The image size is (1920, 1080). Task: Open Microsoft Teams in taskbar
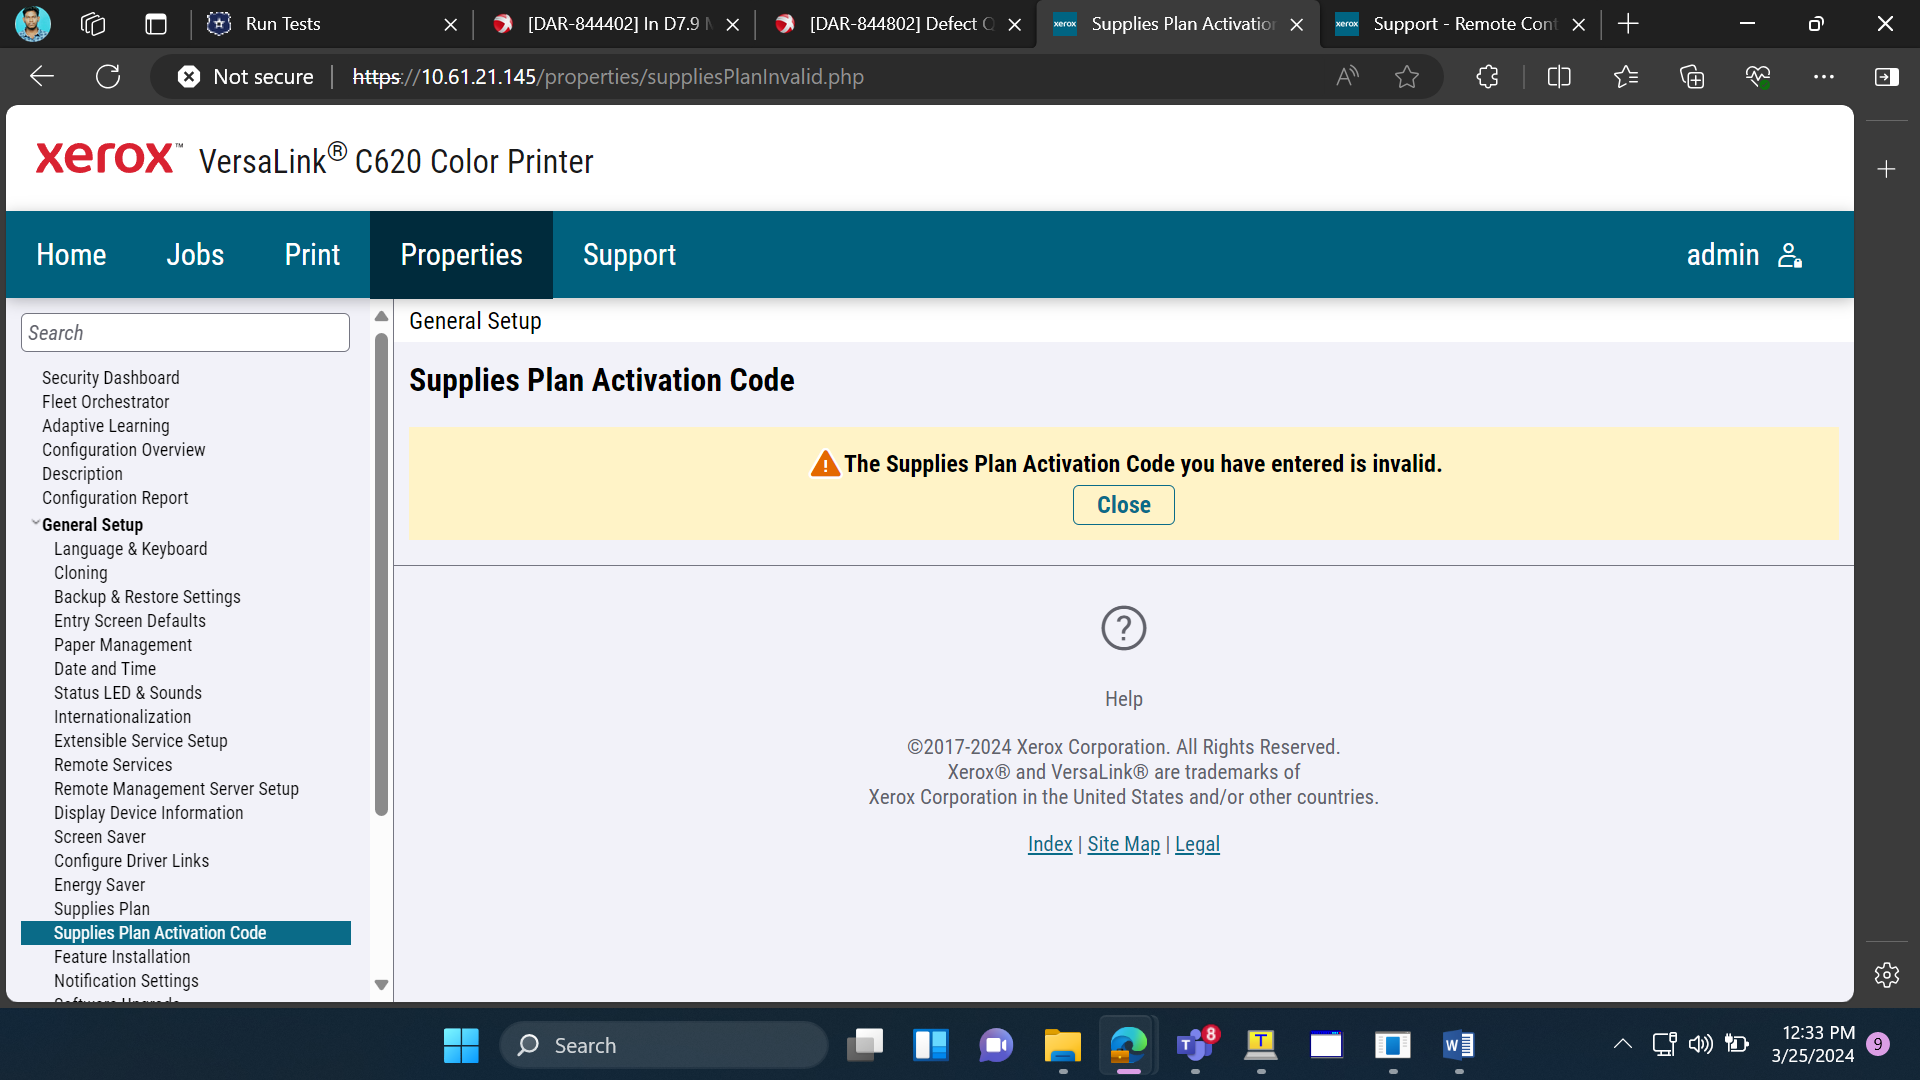point(1195,1045)
